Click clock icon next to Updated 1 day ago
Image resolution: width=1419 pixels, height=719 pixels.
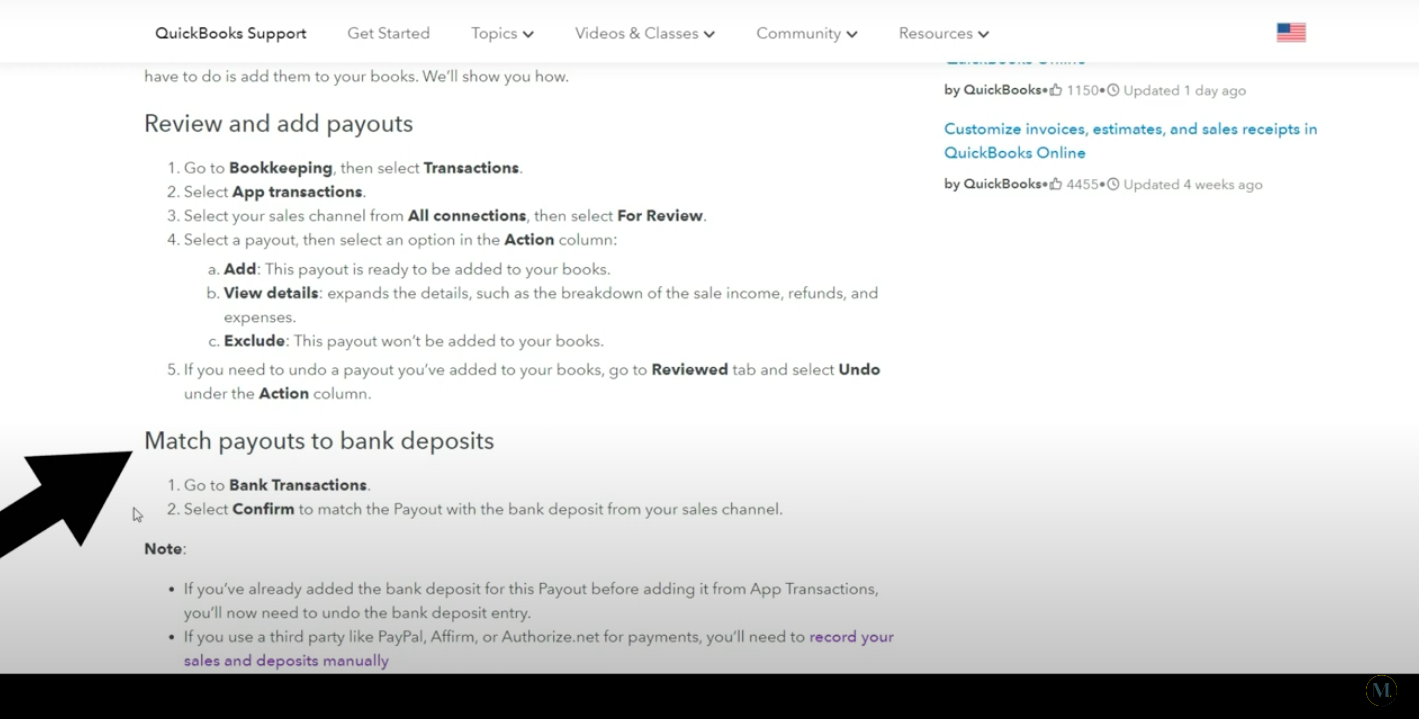pos(1113,90)
